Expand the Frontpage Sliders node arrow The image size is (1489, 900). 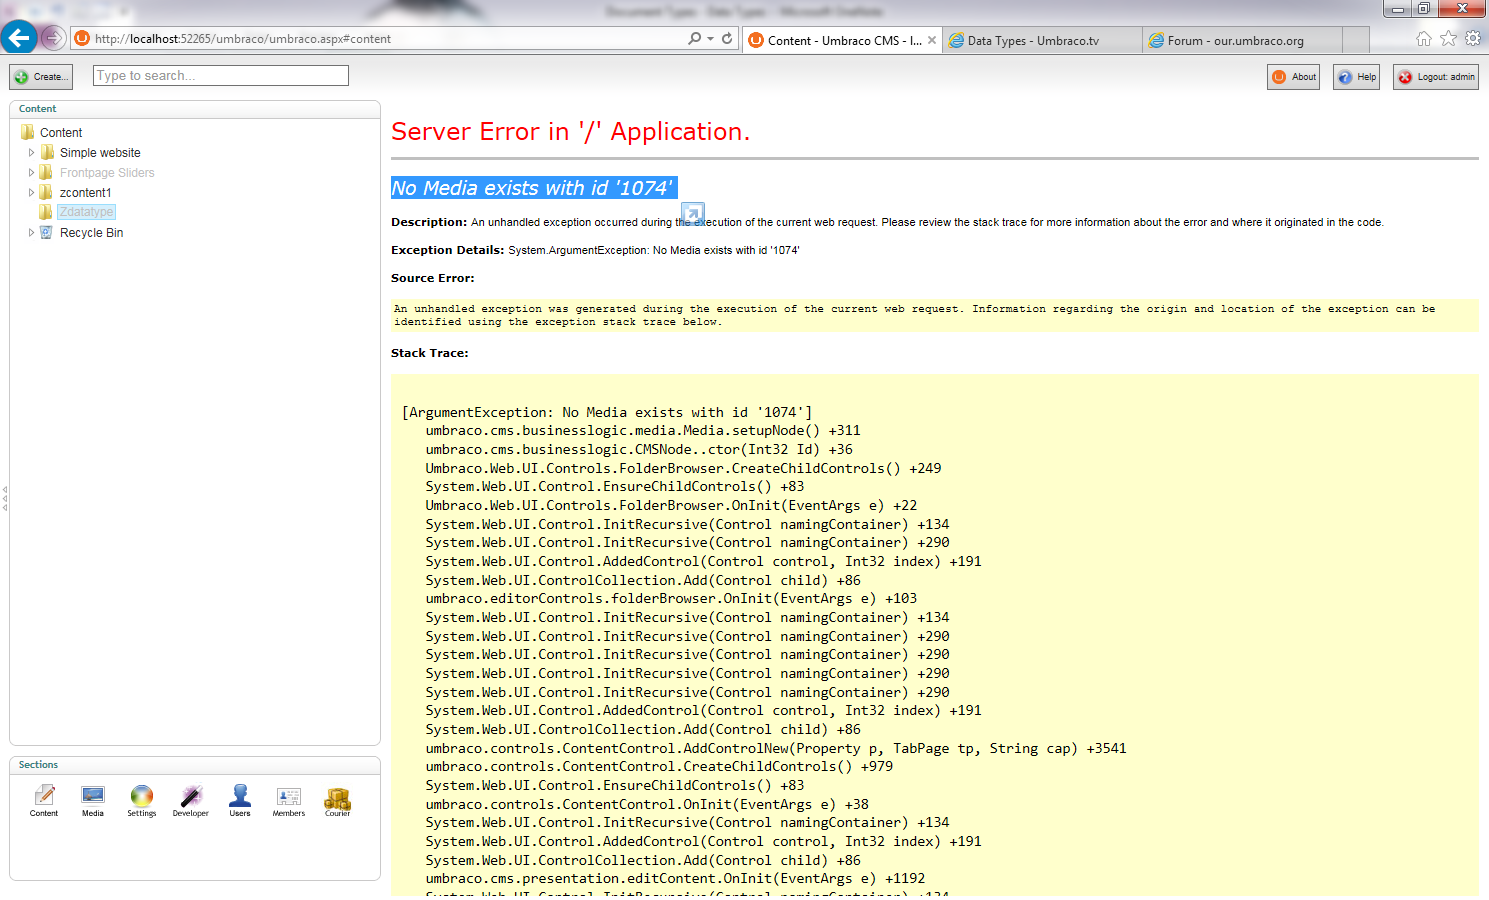(31, 173)
